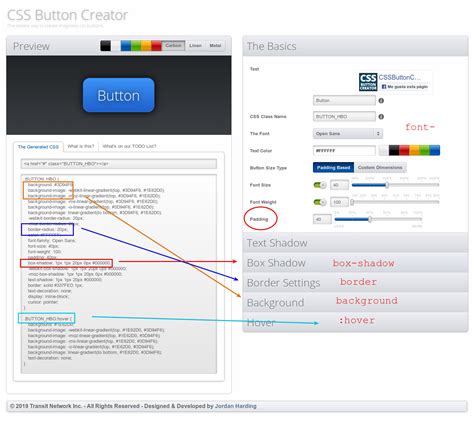Click the Font Size slider handle
Viewport: 474px width, 429px height.
point(387,185)
